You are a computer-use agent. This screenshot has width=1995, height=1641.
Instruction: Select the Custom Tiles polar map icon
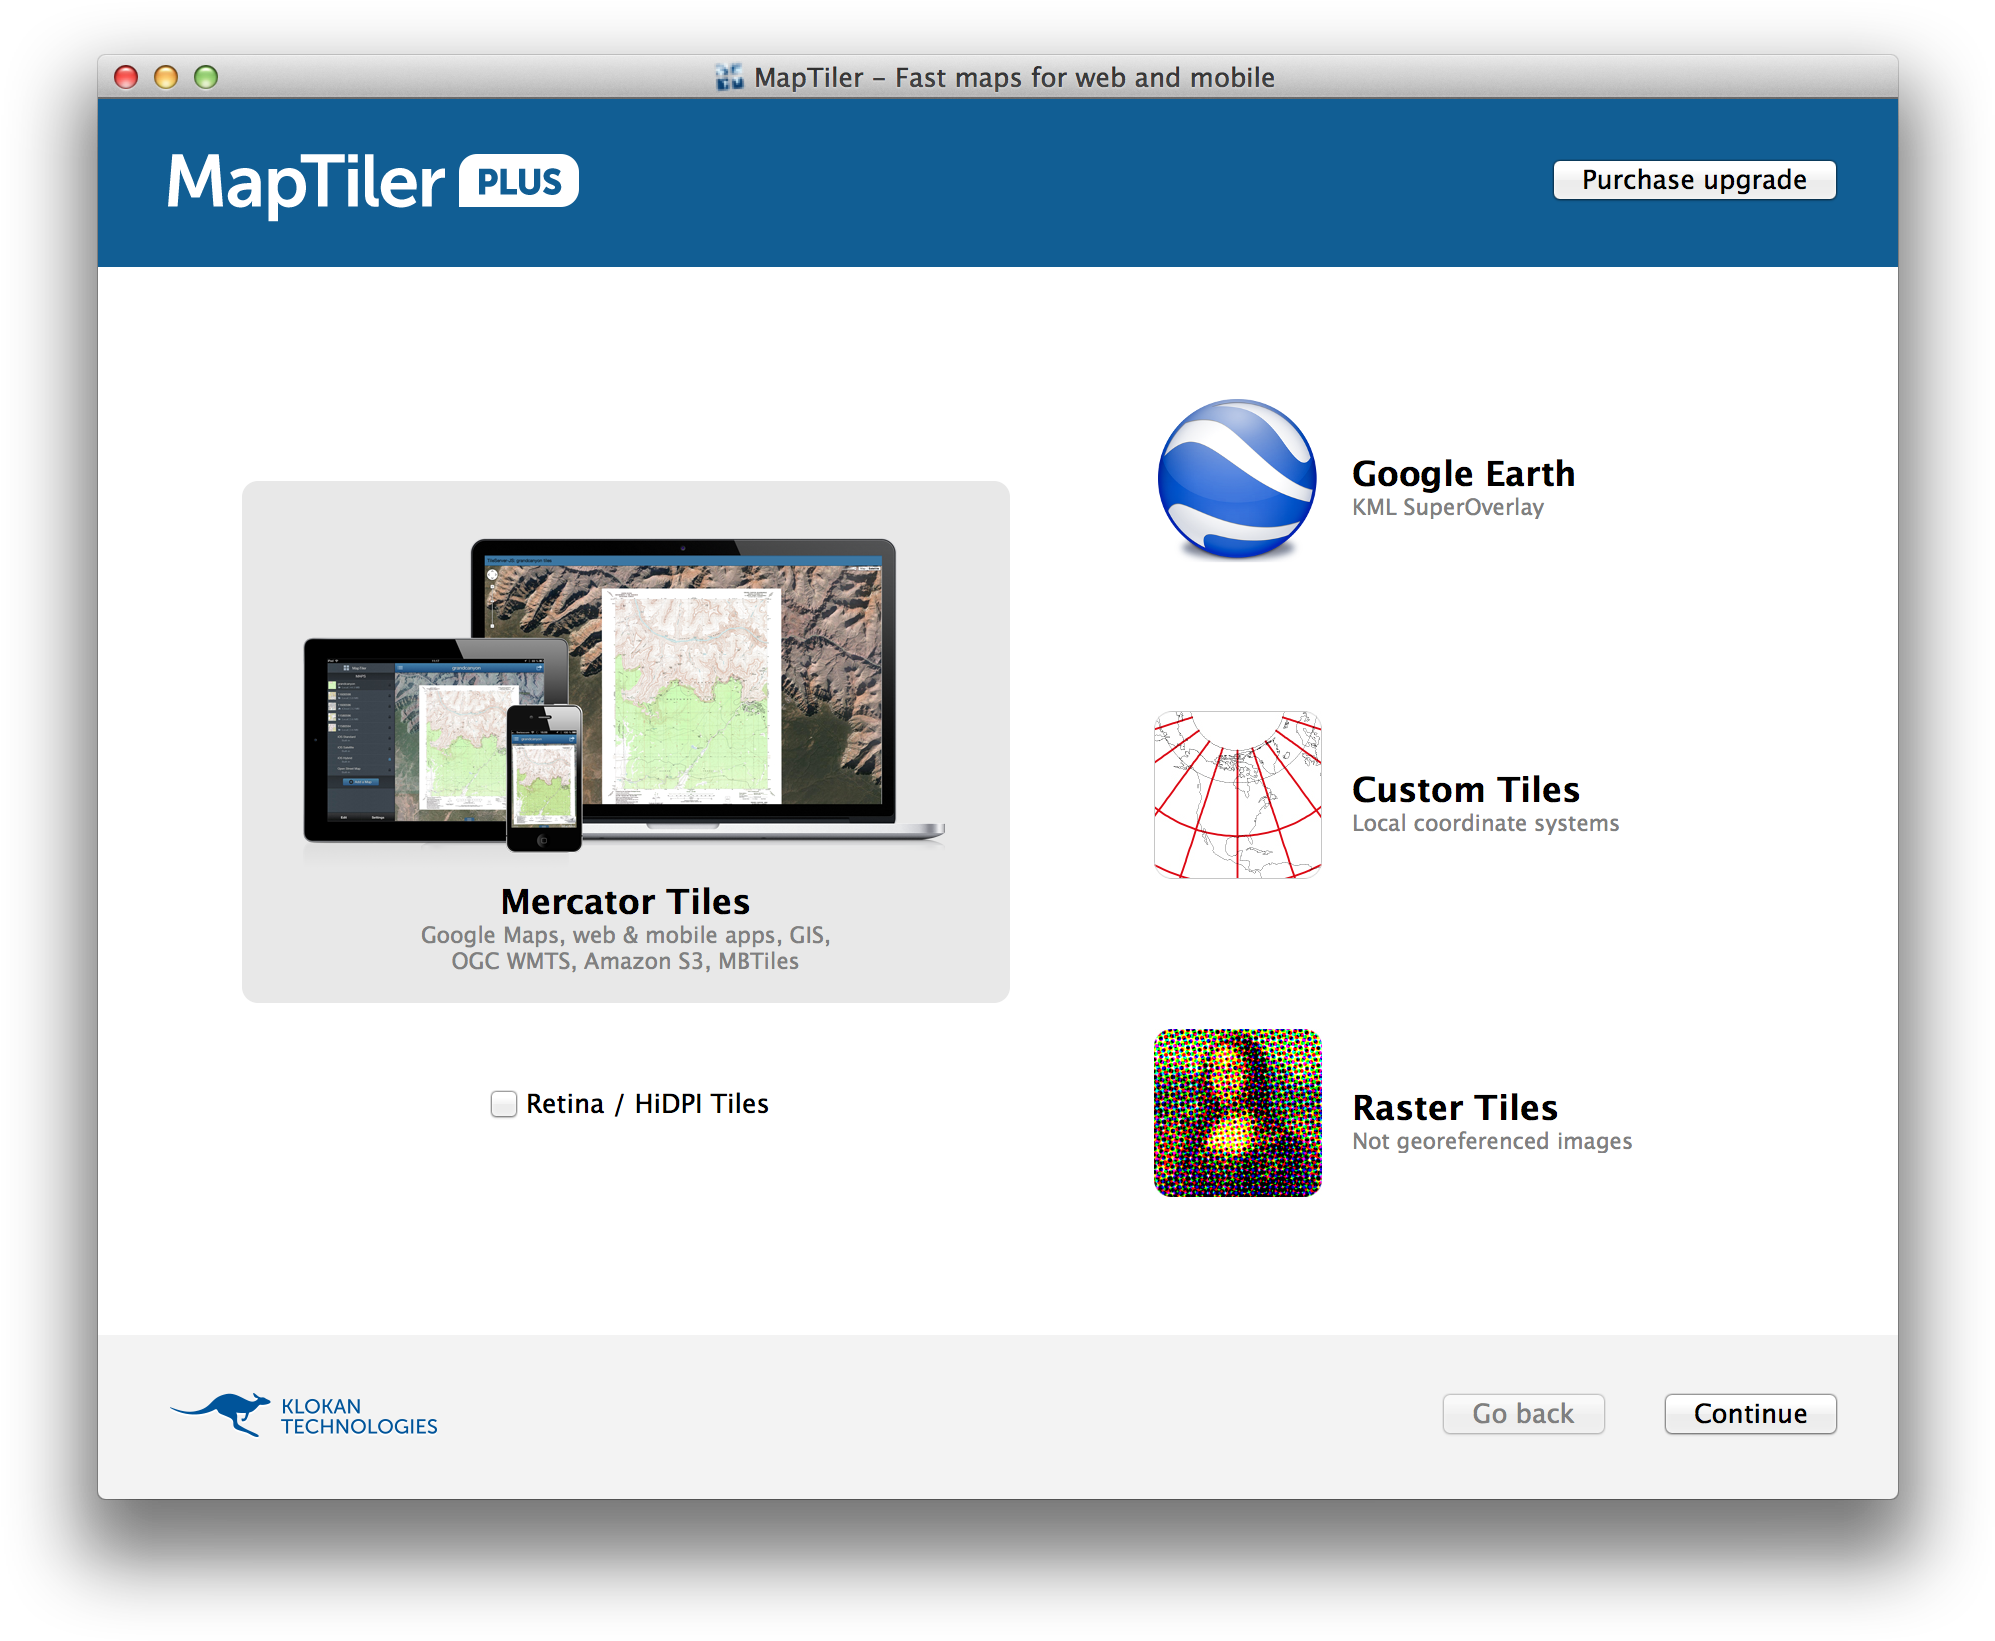tap(1237, 795)
